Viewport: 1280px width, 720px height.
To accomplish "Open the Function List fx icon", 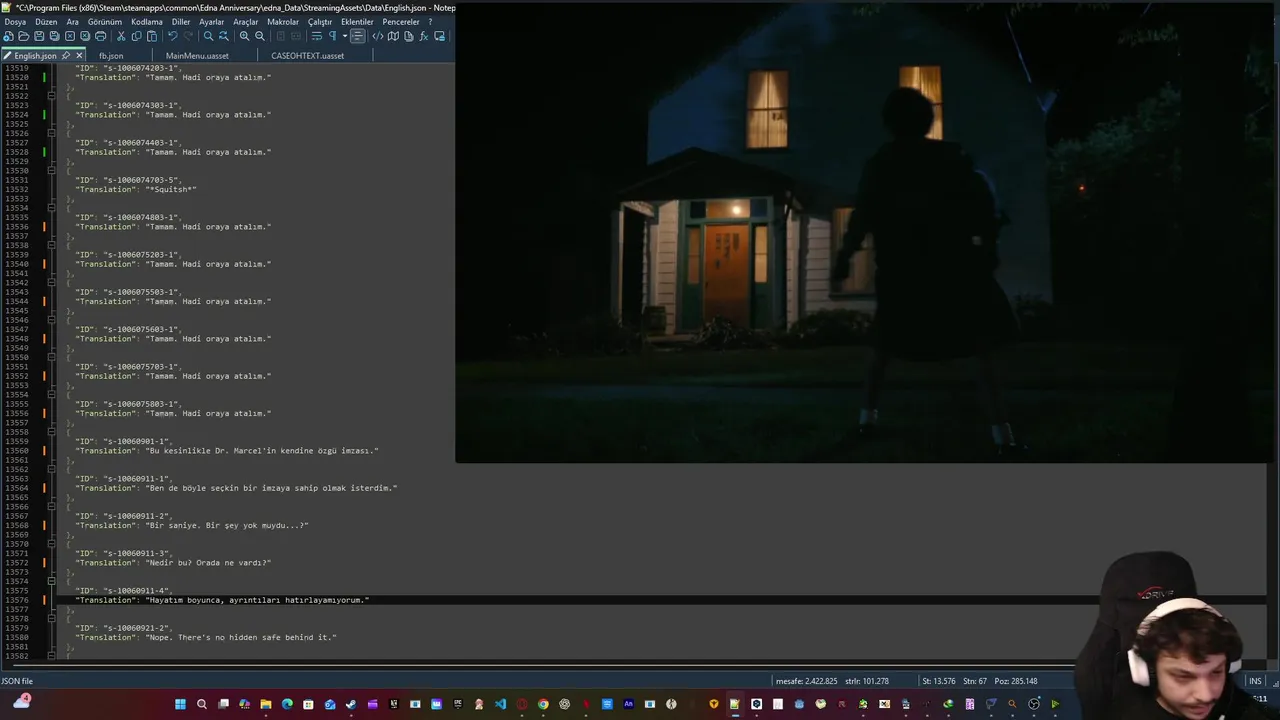I will click(x=424, y=36).
